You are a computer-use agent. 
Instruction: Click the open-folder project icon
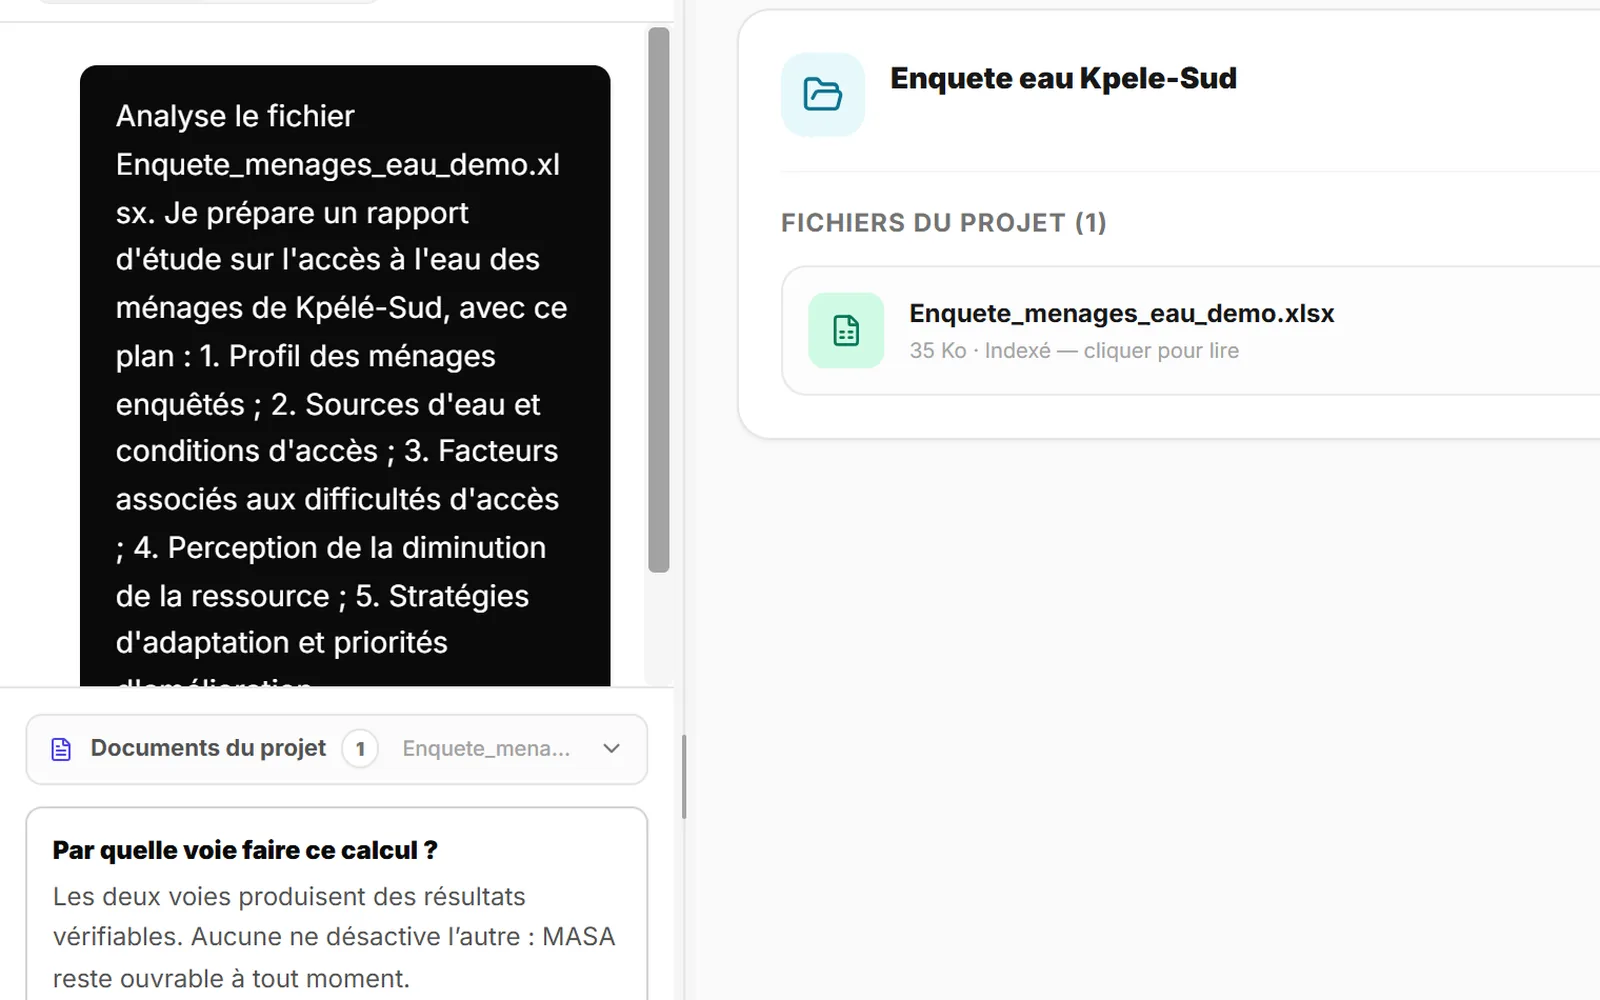tap(822, 94)
